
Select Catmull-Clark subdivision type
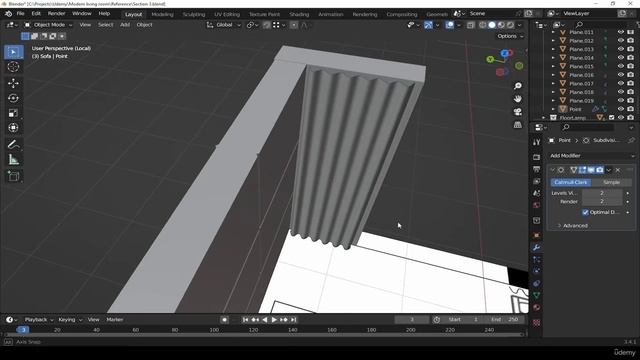pos(571,182)
